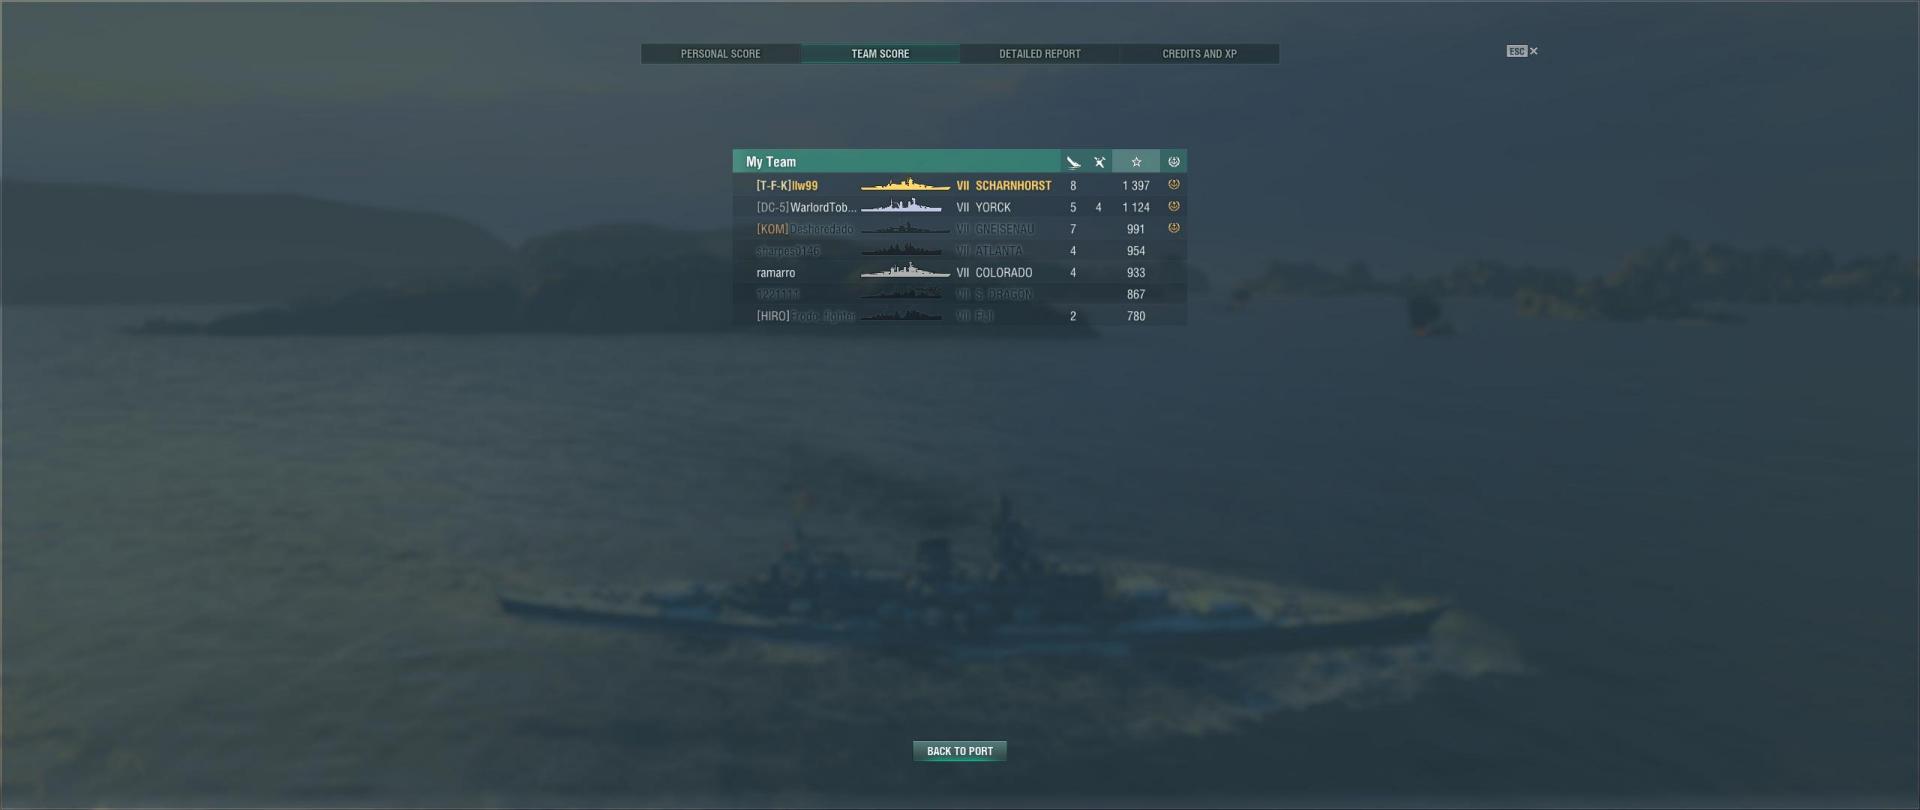Click the emblem badge in WarlordTob's row
Viewport: 1920px width, 810px height.
tap(1174, 207)
